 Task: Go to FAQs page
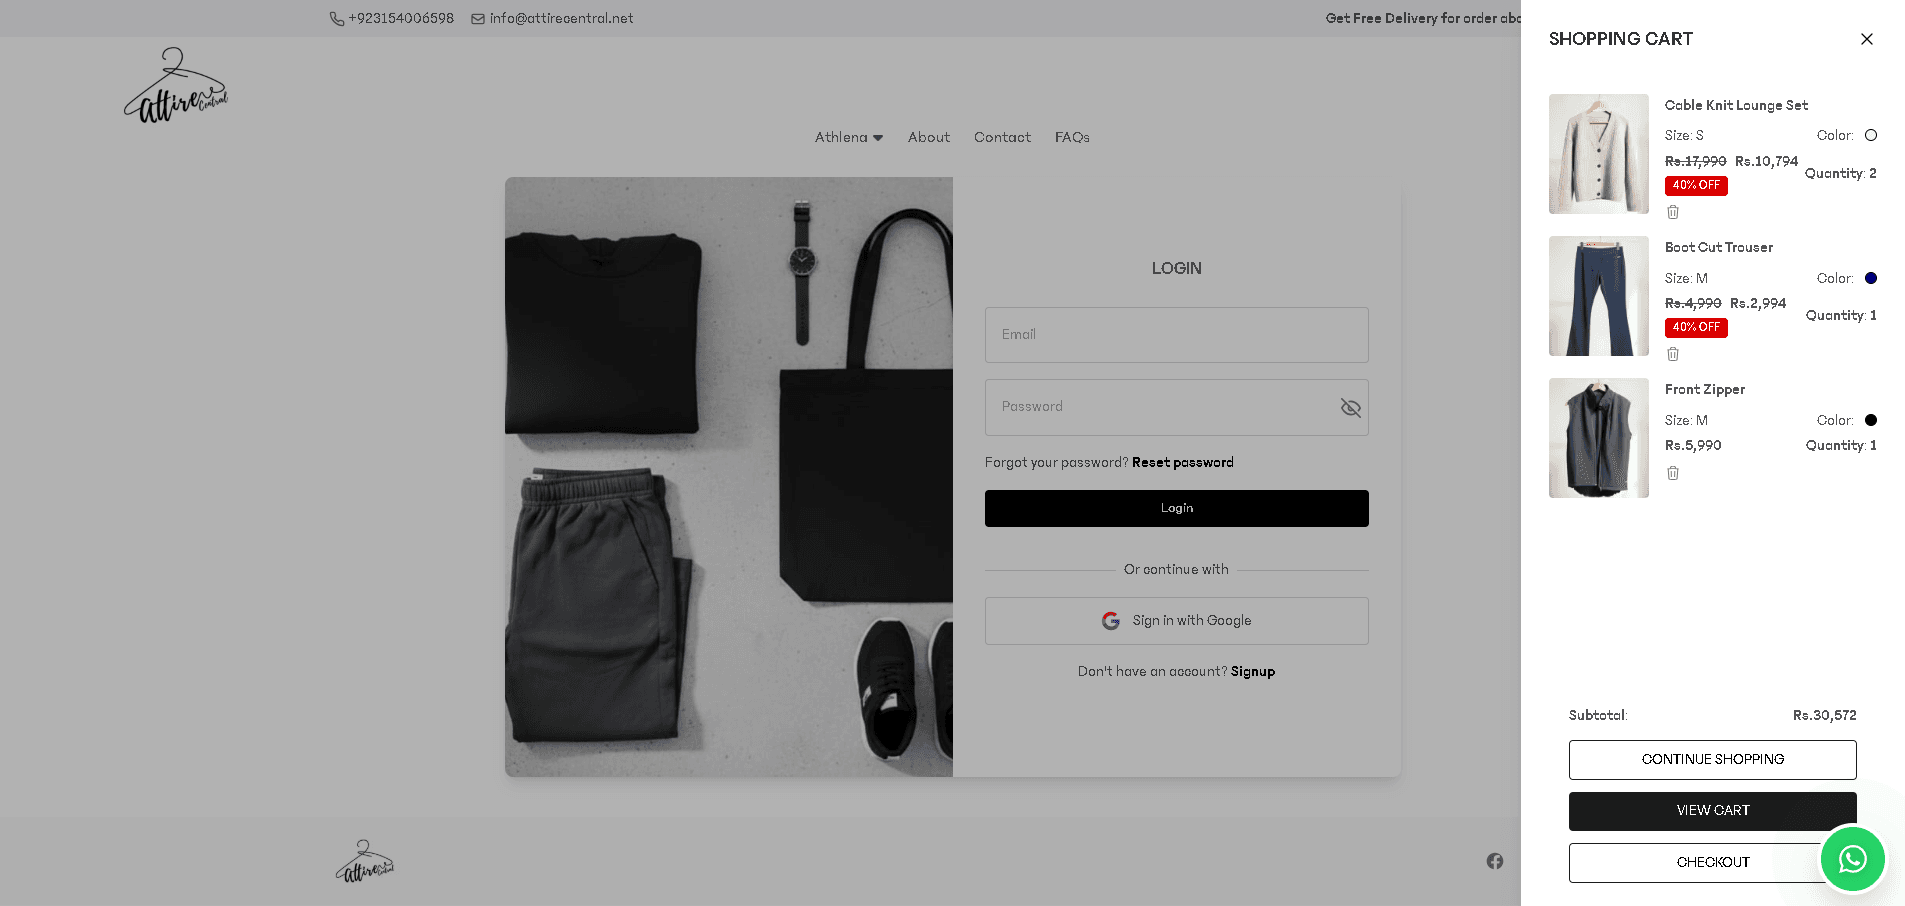1072,137
